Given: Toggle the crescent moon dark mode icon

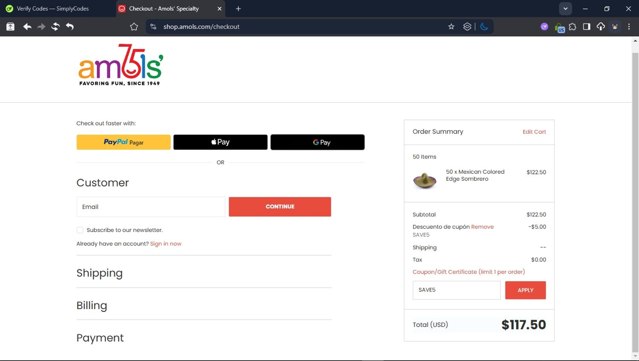Looking at the screenshot, I should tap(484, 26).
